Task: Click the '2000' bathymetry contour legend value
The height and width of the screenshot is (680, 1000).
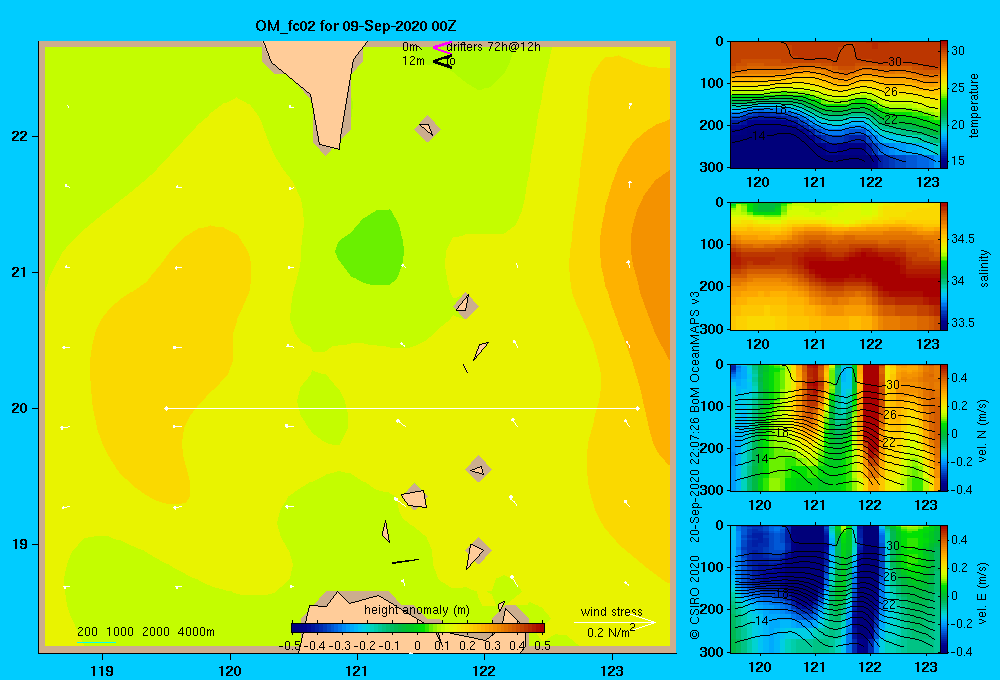Action: [x=156, y=632]
